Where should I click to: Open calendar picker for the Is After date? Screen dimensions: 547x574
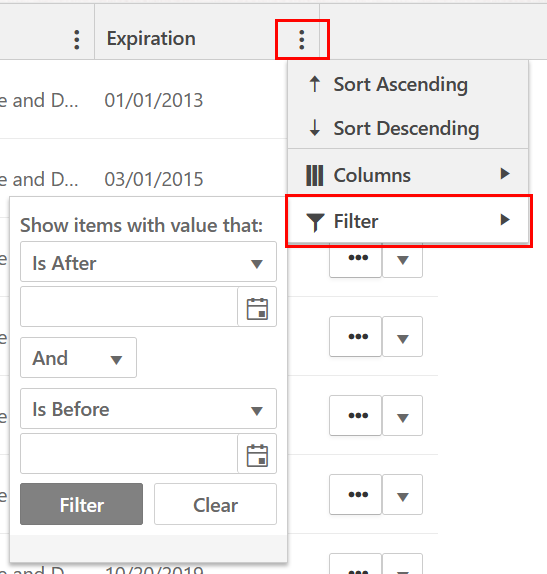tap(257, 307)
